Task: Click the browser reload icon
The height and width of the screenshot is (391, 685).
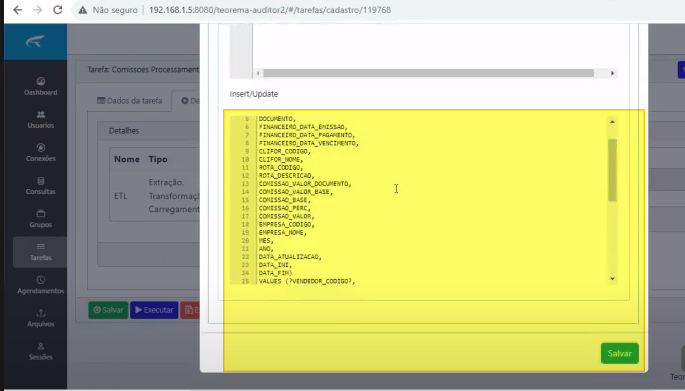Action: pos(58,10)
